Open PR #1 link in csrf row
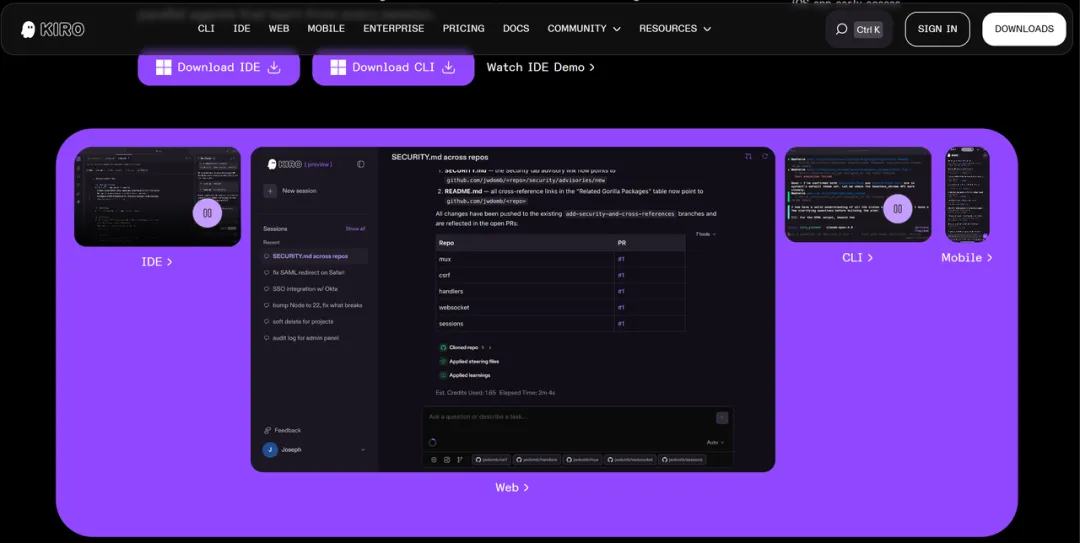1080x543 pixels. pyautogui.click(x=621, y=275)
